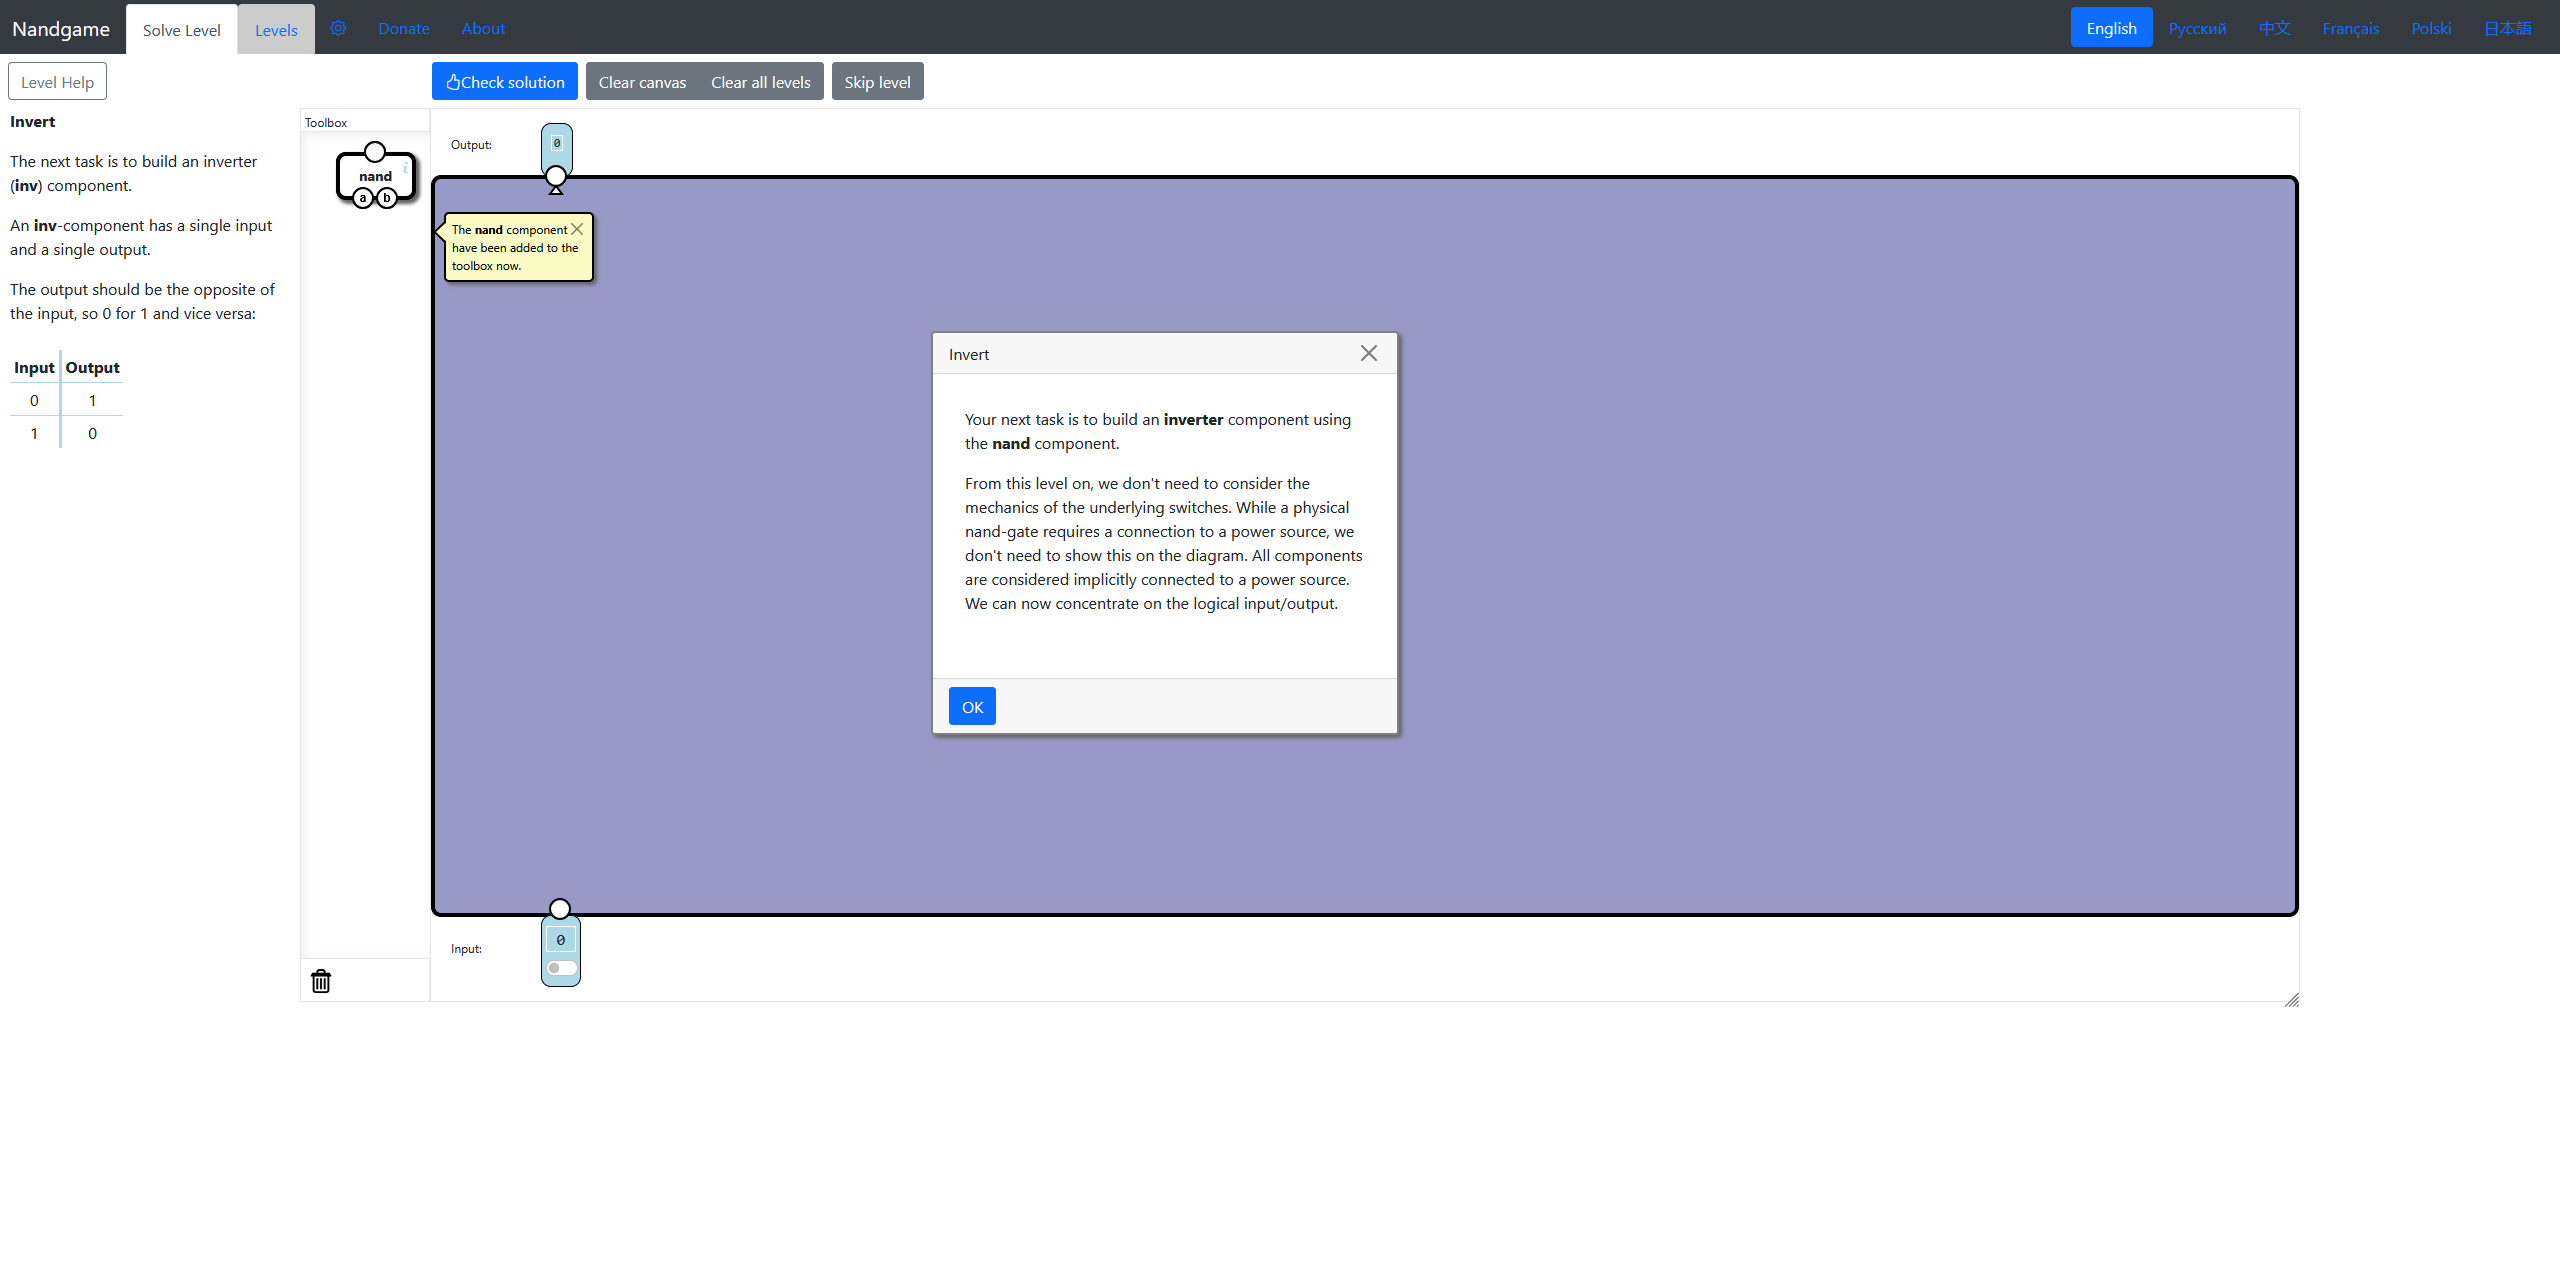Click the canvas resize handle corner

click(x=2292, y=1000)
